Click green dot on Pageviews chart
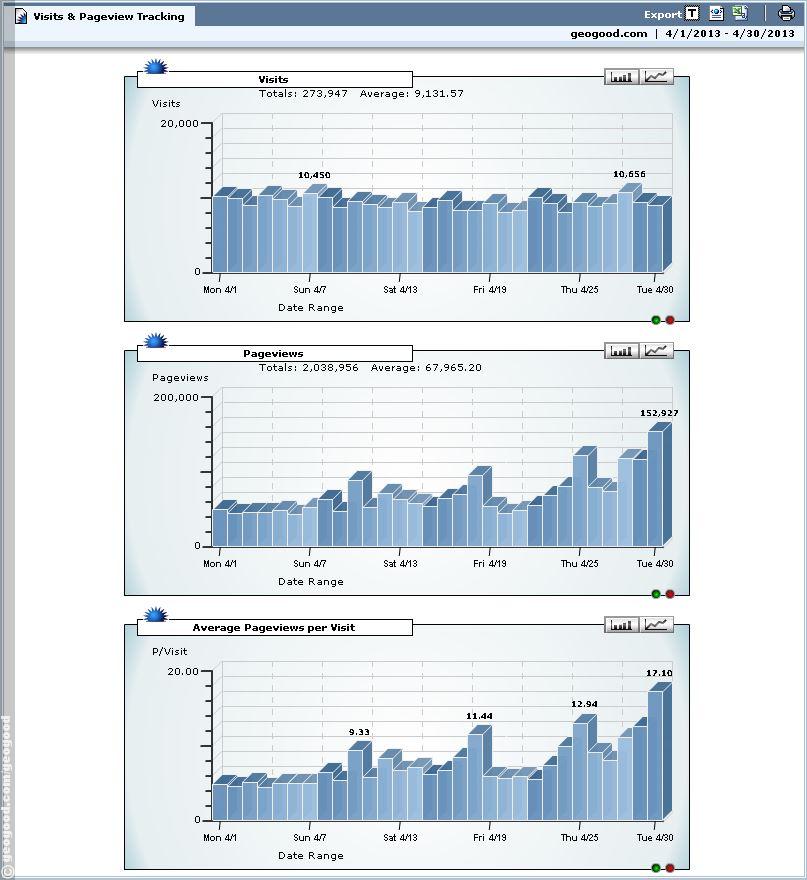The width and height of the screenshot is (807, 880). pos(656,594)
